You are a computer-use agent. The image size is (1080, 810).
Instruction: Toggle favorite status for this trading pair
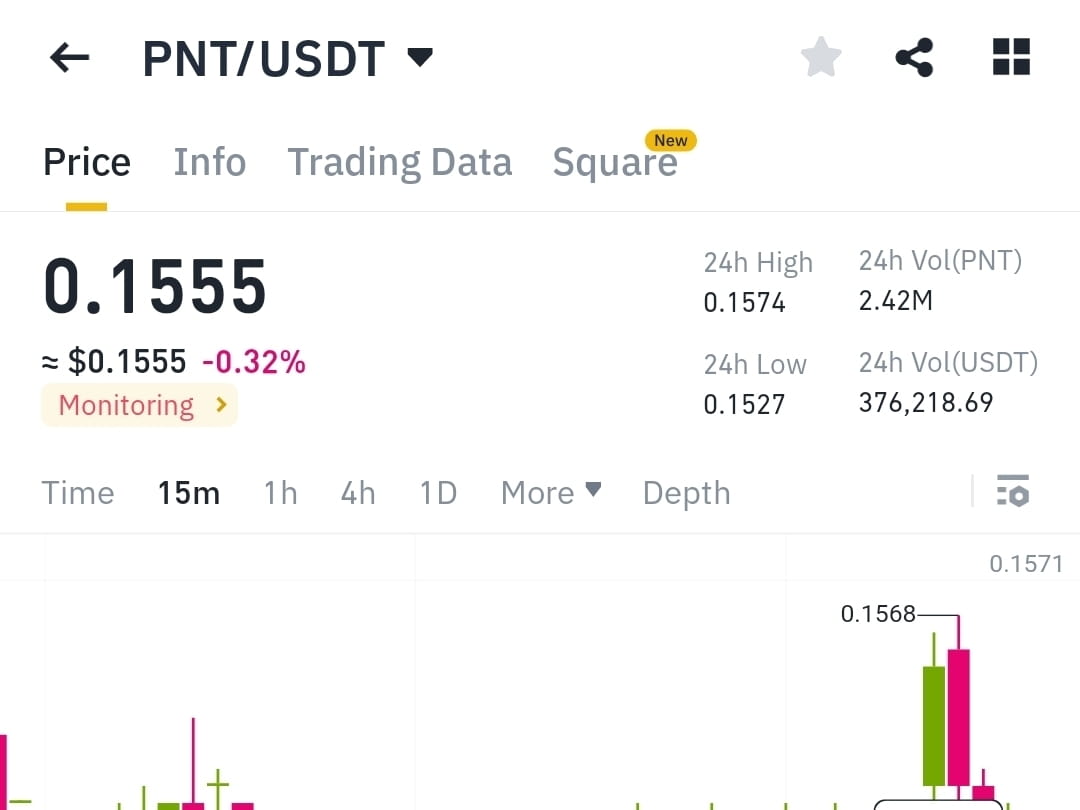[820, 57]
